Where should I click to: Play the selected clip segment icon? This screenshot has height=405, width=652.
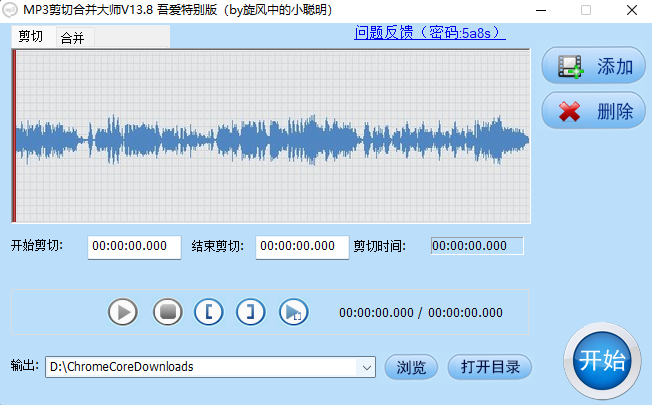pyautogui.click(x=294, y=312)
